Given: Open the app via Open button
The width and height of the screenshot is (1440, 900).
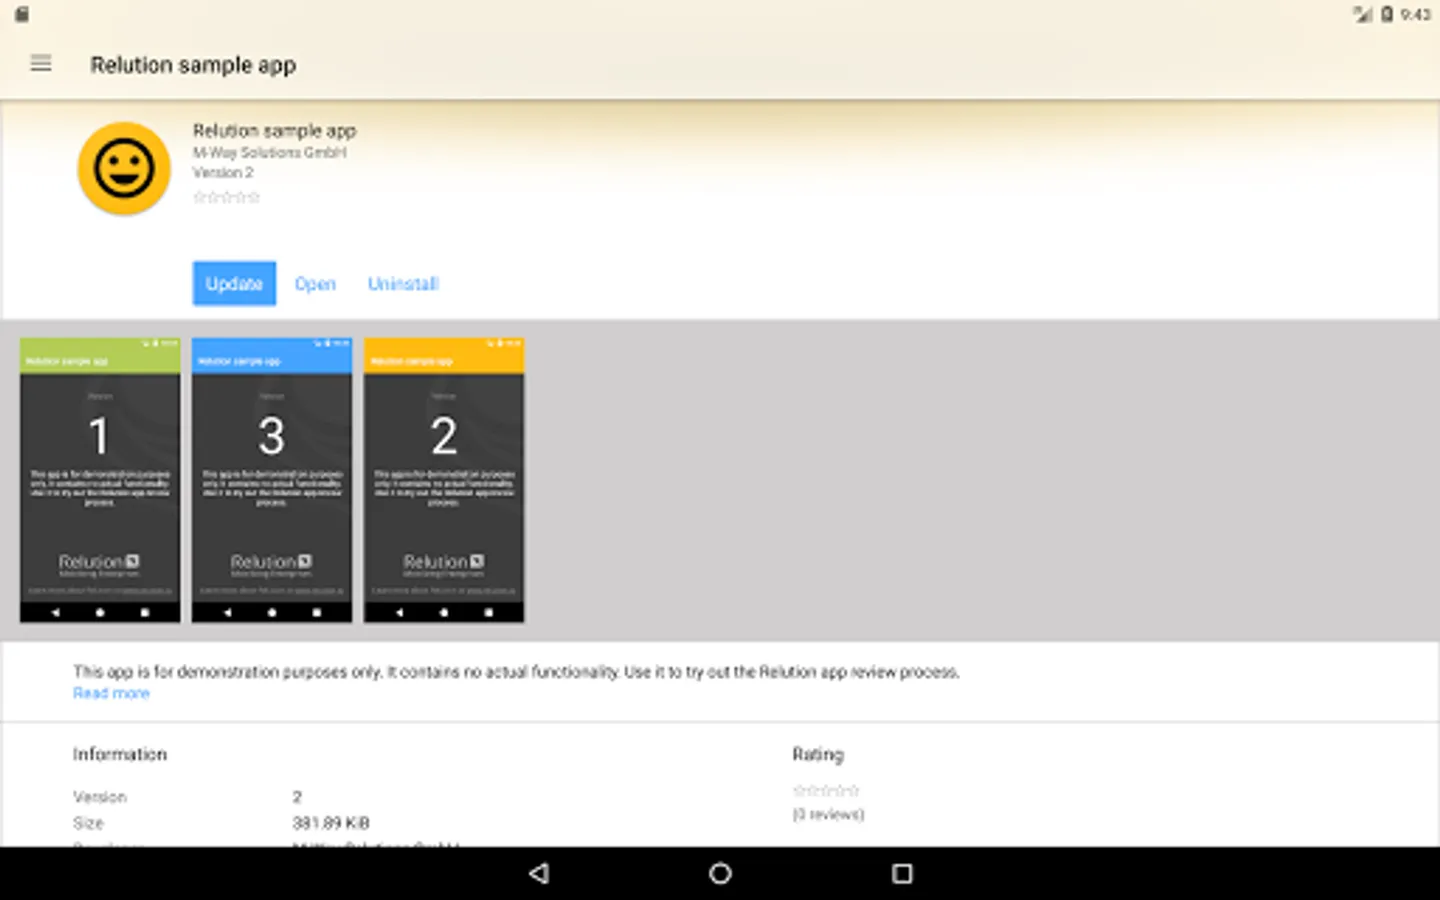Looking at the screenshot, I should [315, 284].
